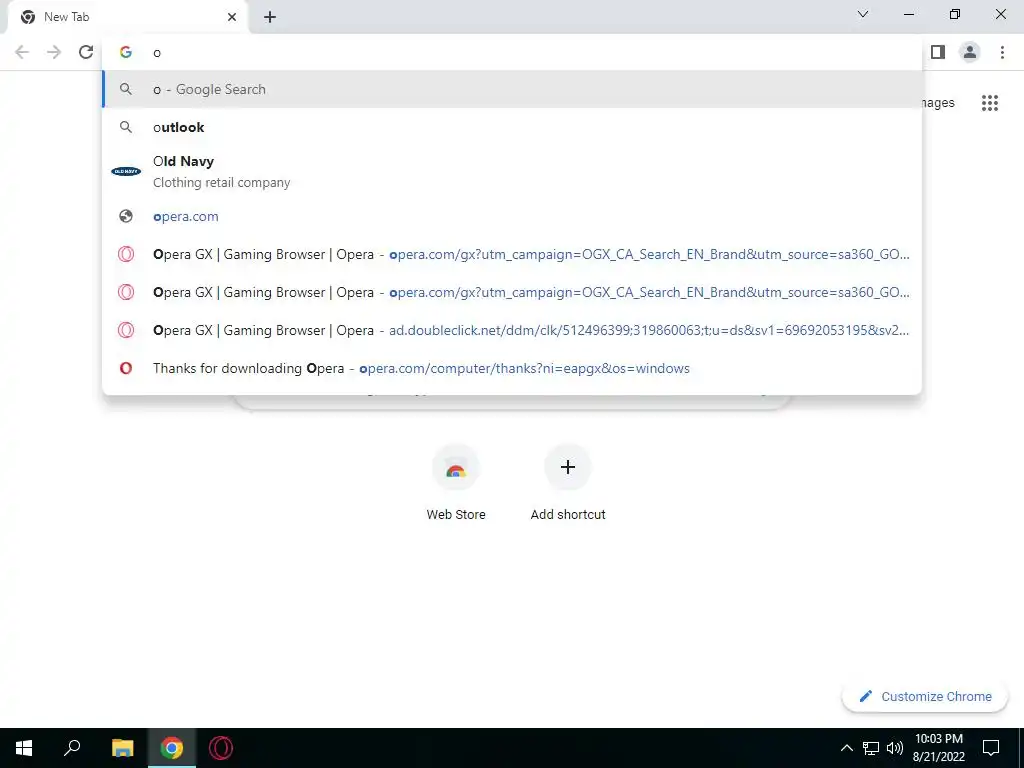Image resolution: width=1024 pixels, height=768 pixels.
Task: Click the globe icon beside opera.com
Action: (x=126, y=216)
